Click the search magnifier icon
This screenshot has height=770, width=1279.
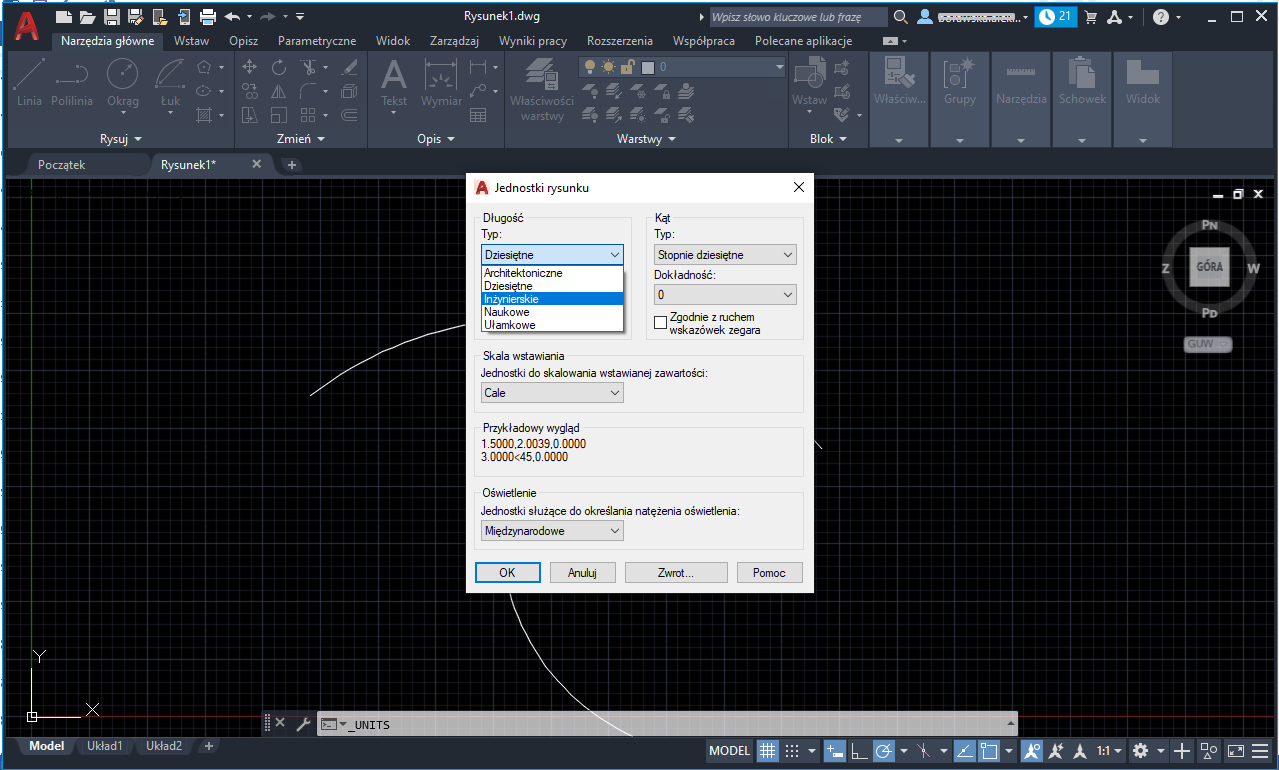click(x=901, y=17)
